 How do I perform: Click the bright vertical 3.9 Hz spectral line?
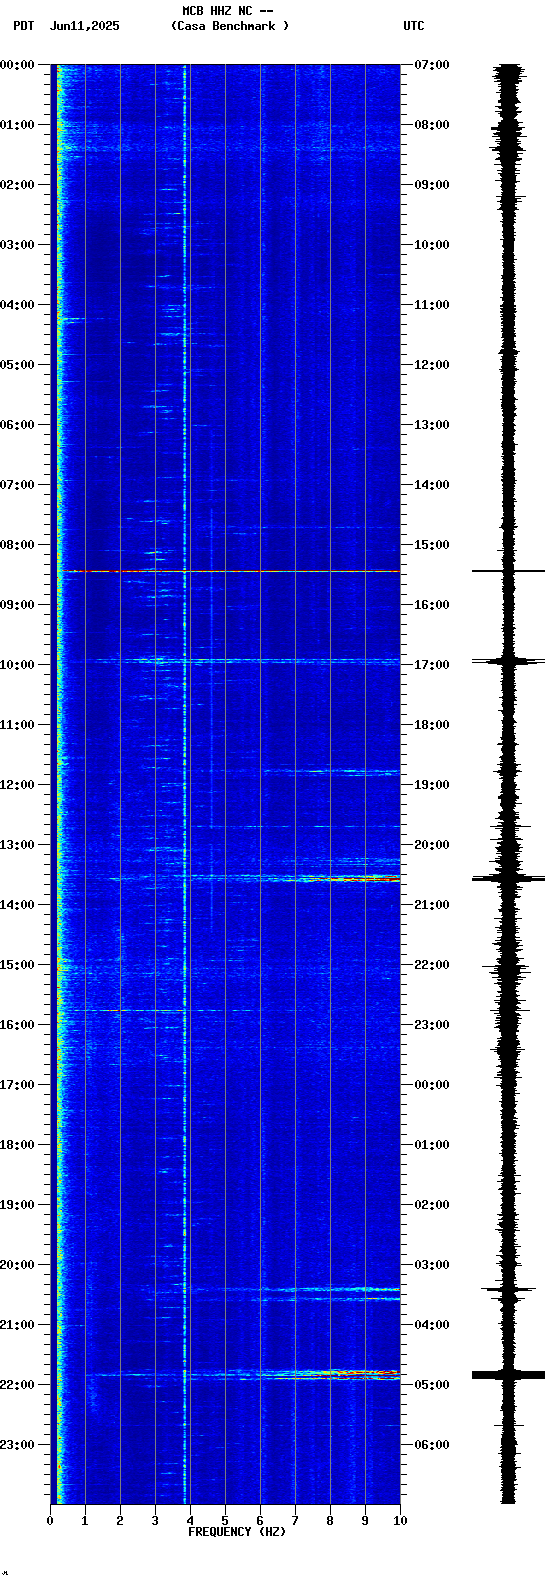tap(185, 784)
